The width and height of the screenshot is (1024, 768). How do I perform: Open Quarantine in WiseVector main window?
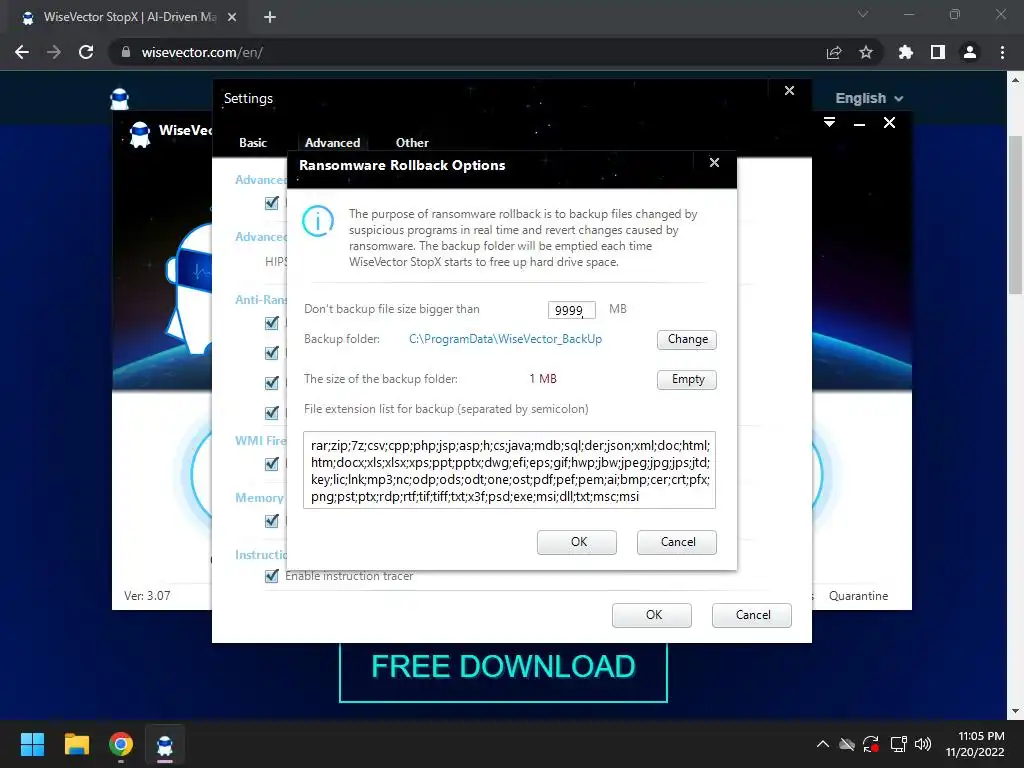click(x=858, y=596)
